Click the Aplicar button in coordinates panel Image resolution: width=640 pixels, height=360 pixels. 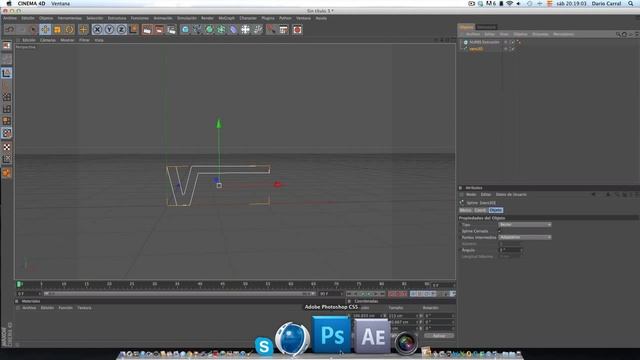tap(439, 336)
